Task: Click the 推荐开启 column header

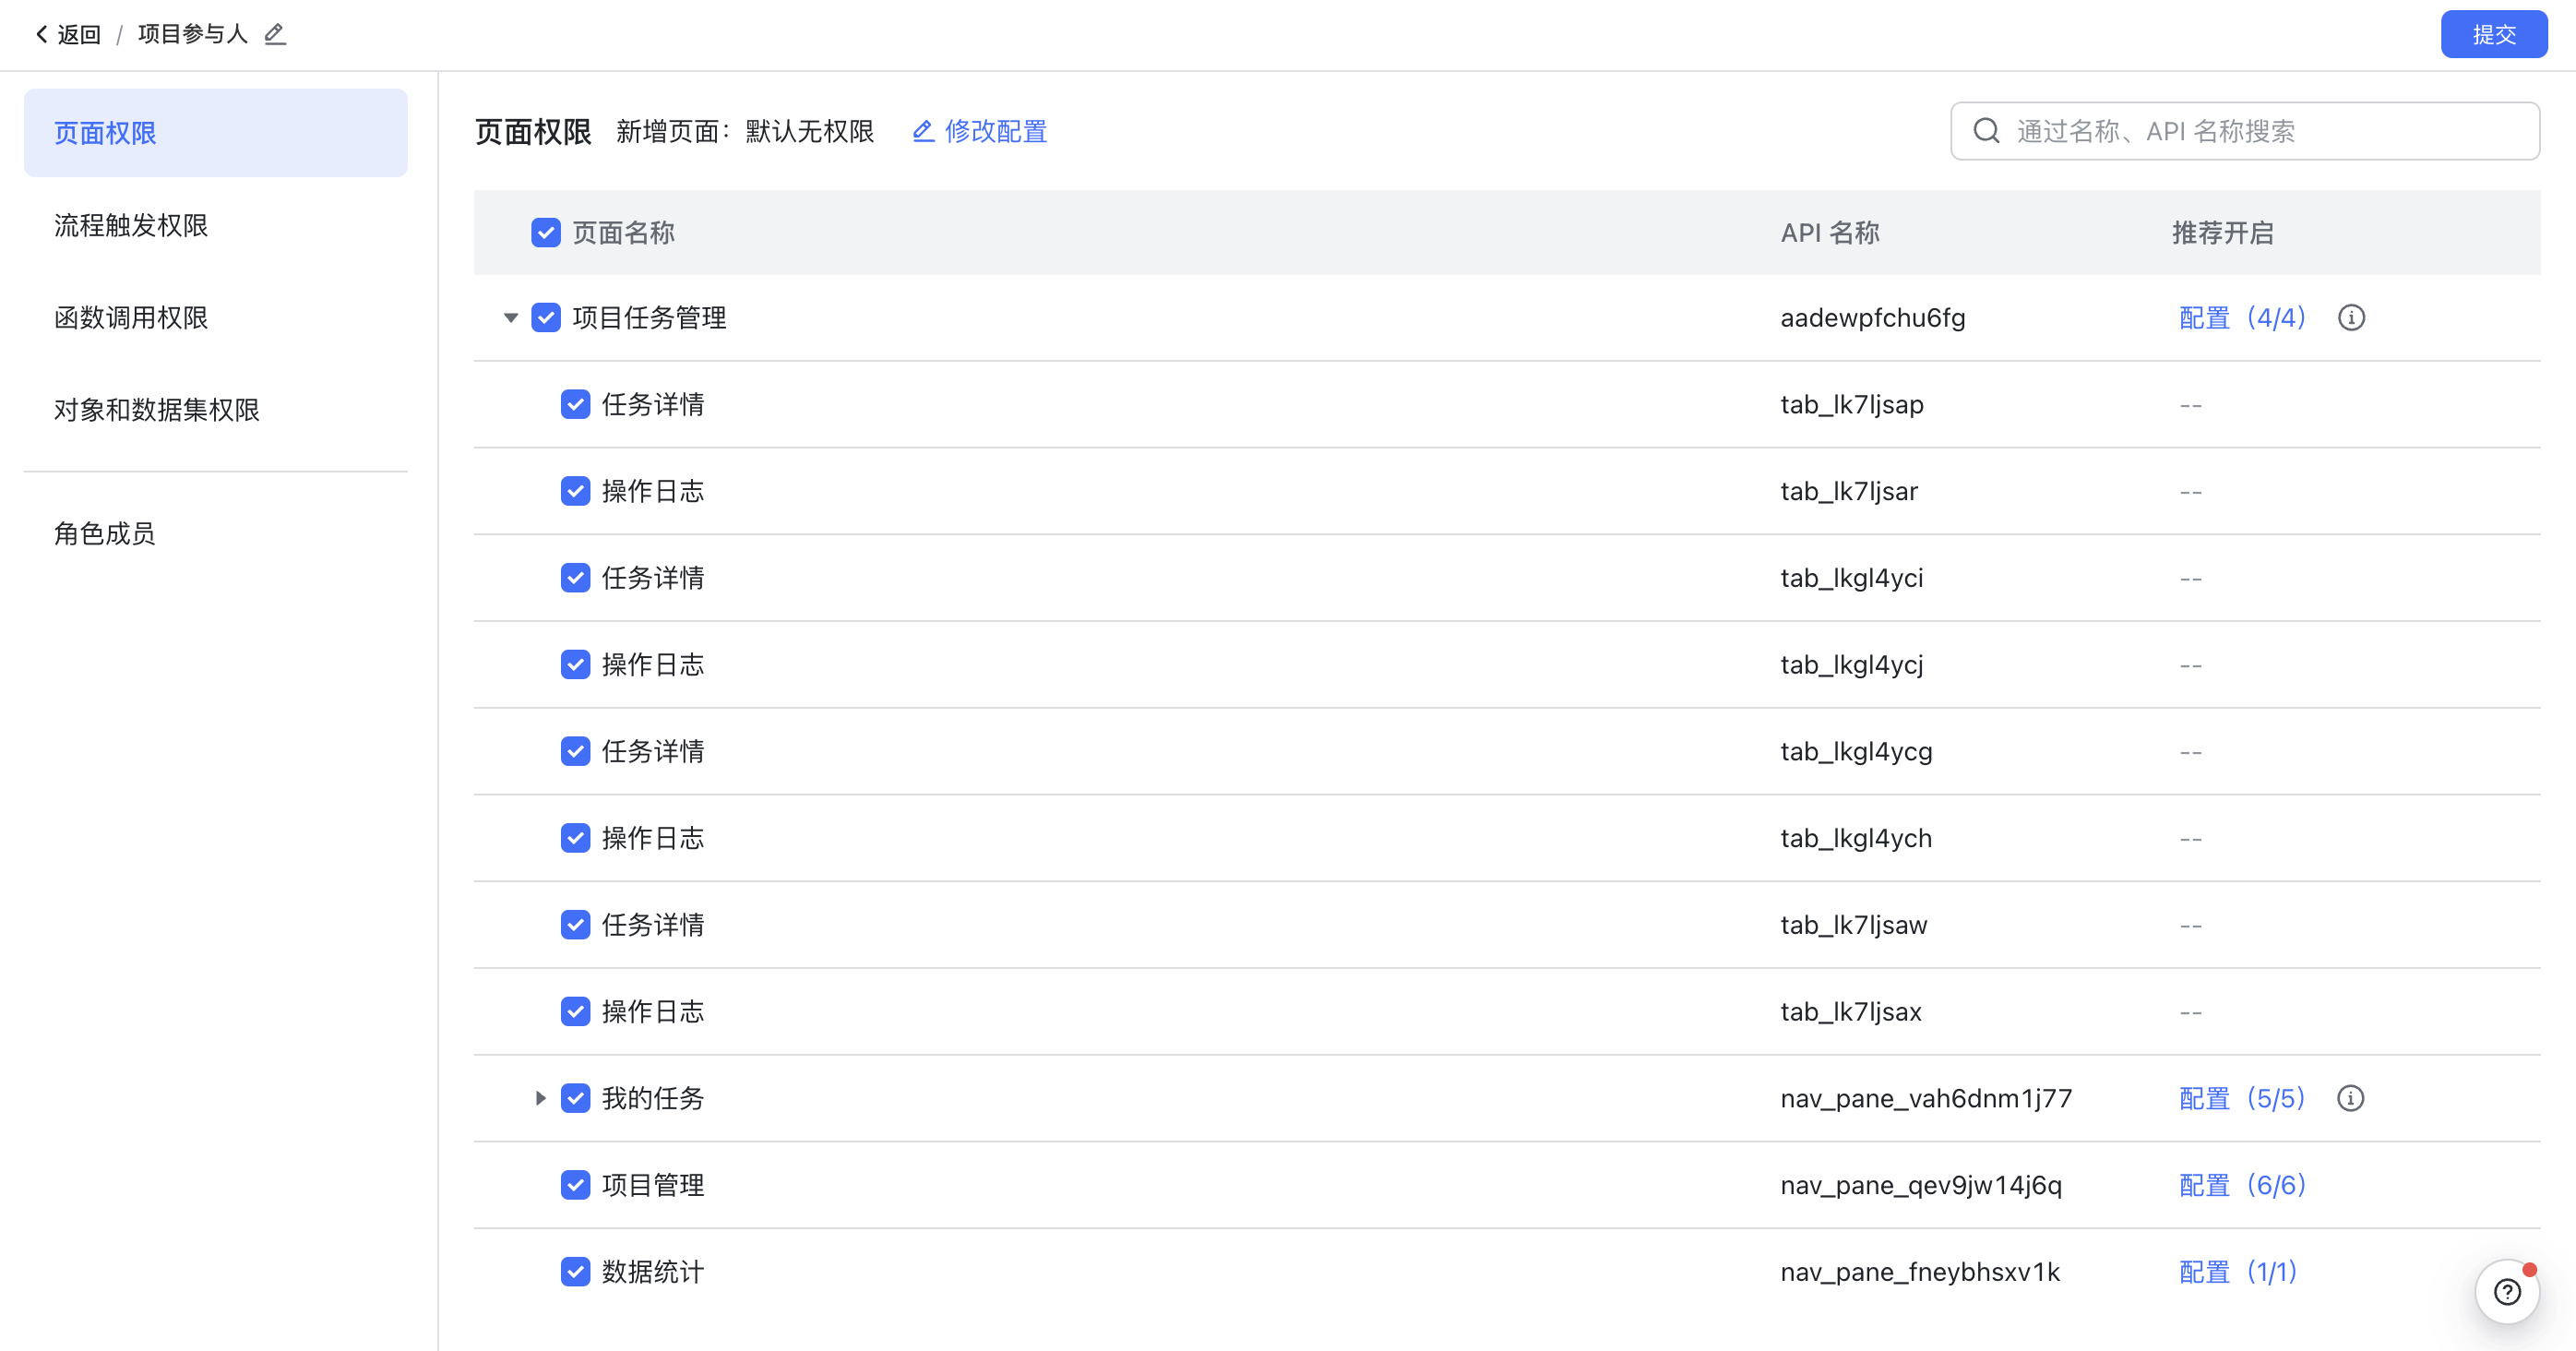Action: click(x=2222, y=233)
